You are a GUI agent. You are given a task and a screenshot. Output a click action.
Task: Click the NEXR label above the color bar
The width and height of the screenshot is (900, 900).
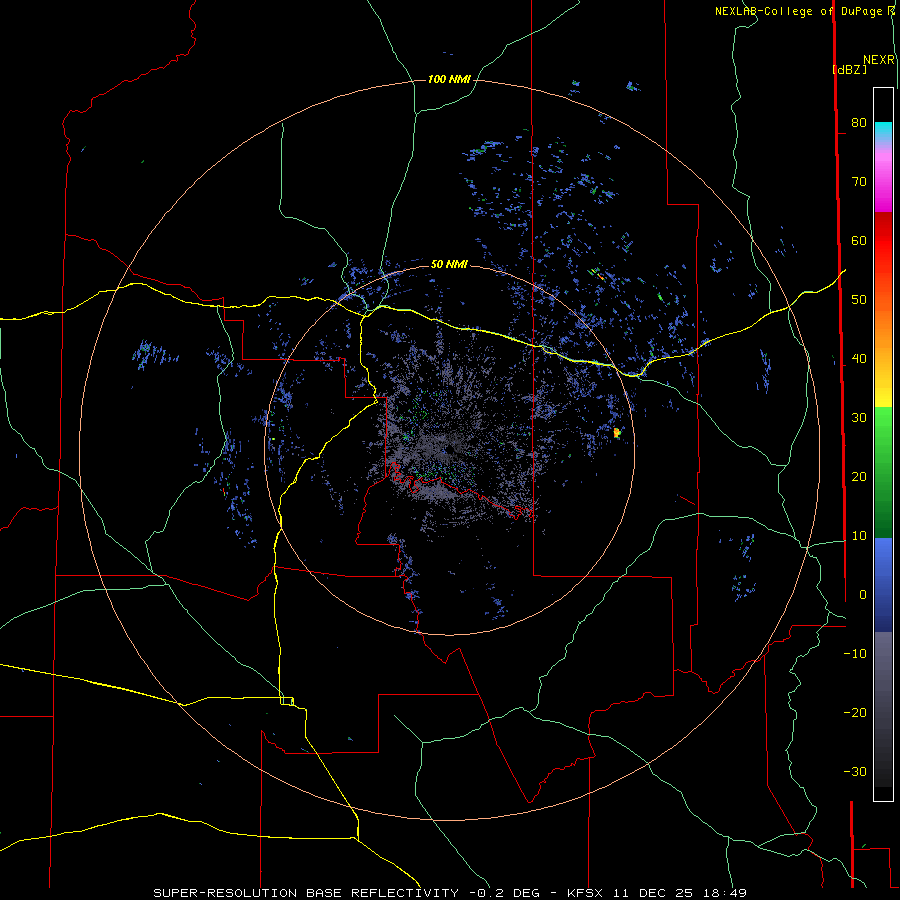pos(879,60)
